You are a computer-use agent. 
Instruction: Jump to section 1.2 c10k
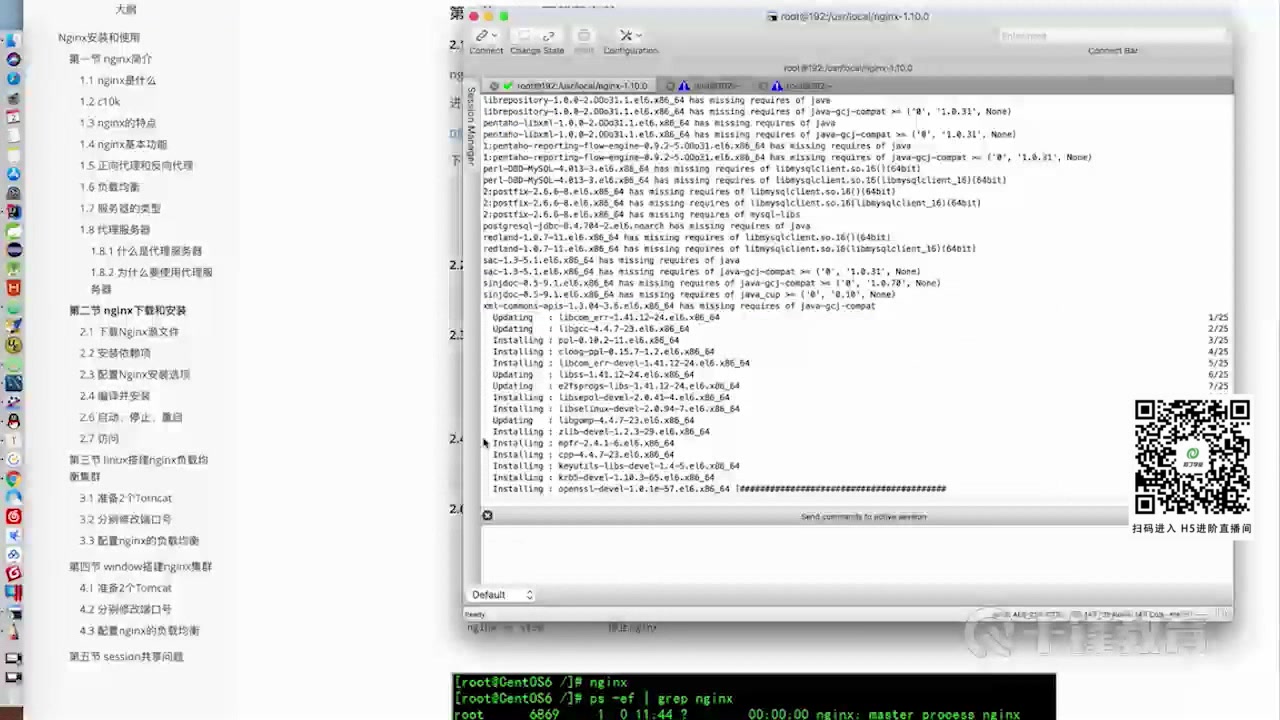coord(100,102)
